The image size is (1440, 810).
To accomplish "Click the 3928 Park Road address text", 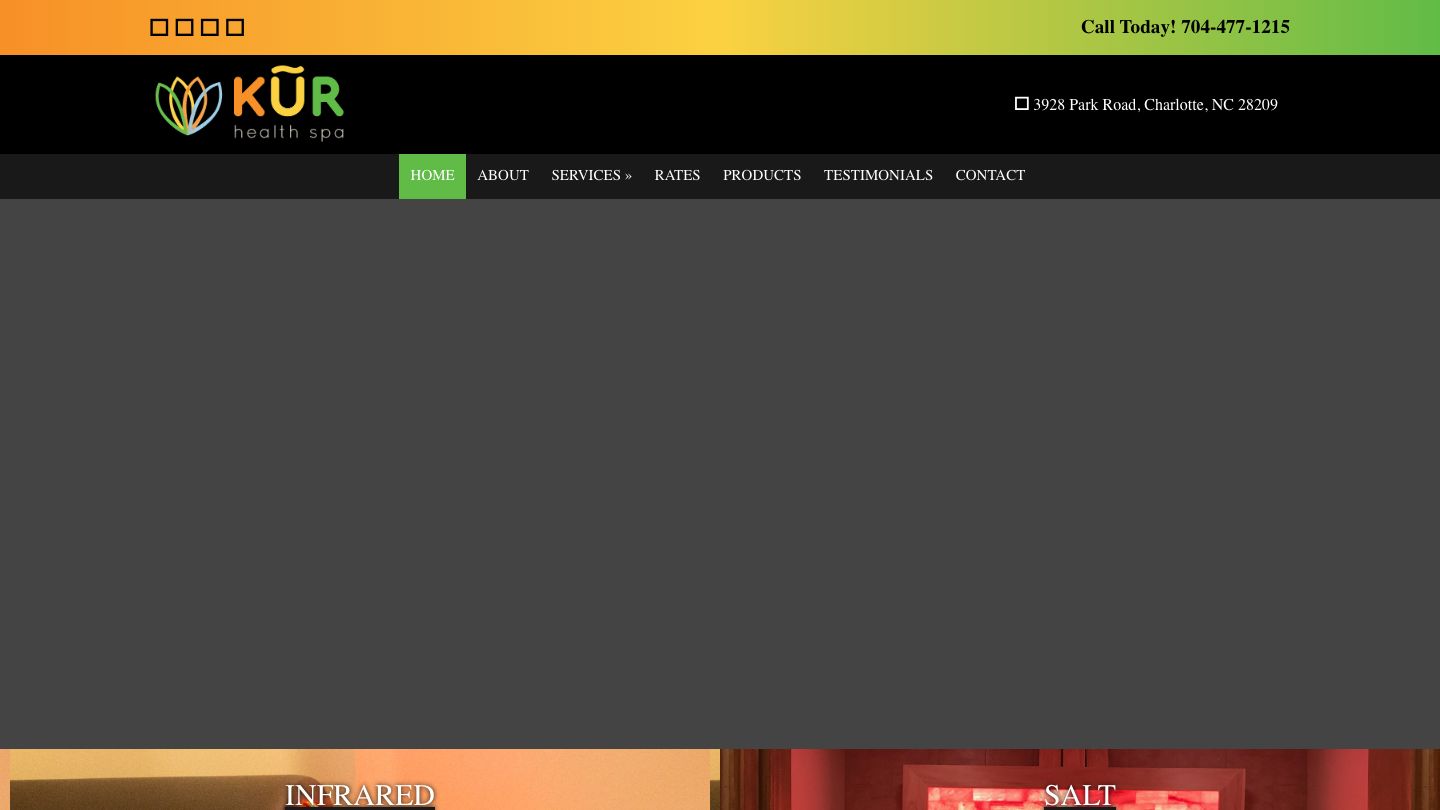I will click(x=1155, y=105).
